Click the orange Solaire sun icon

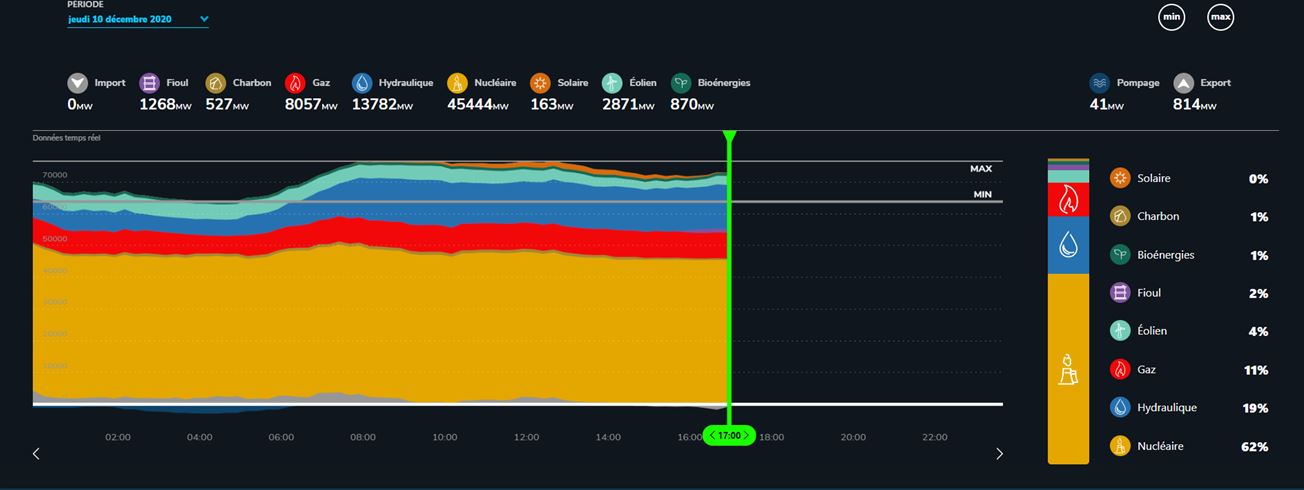click(541, 84)
